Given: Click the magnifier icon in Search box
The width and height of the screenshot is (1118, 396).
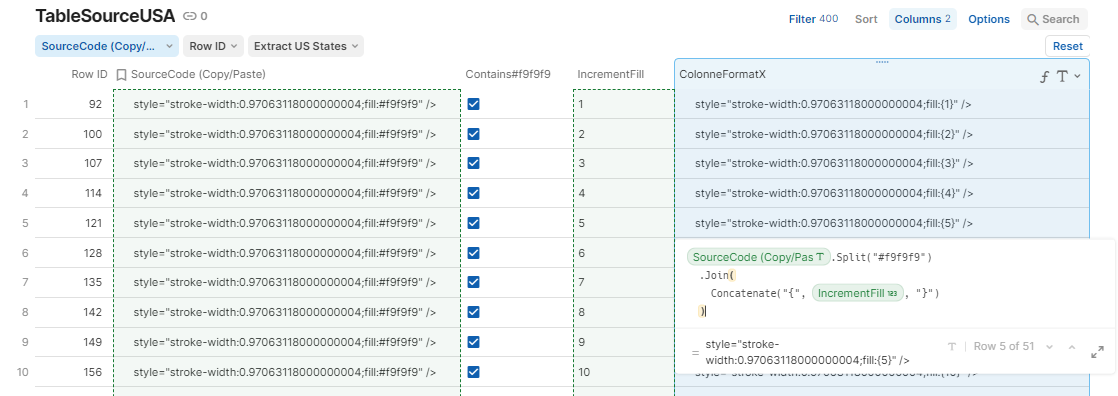Looking at the screenshot, I should tap(1032, 19).
